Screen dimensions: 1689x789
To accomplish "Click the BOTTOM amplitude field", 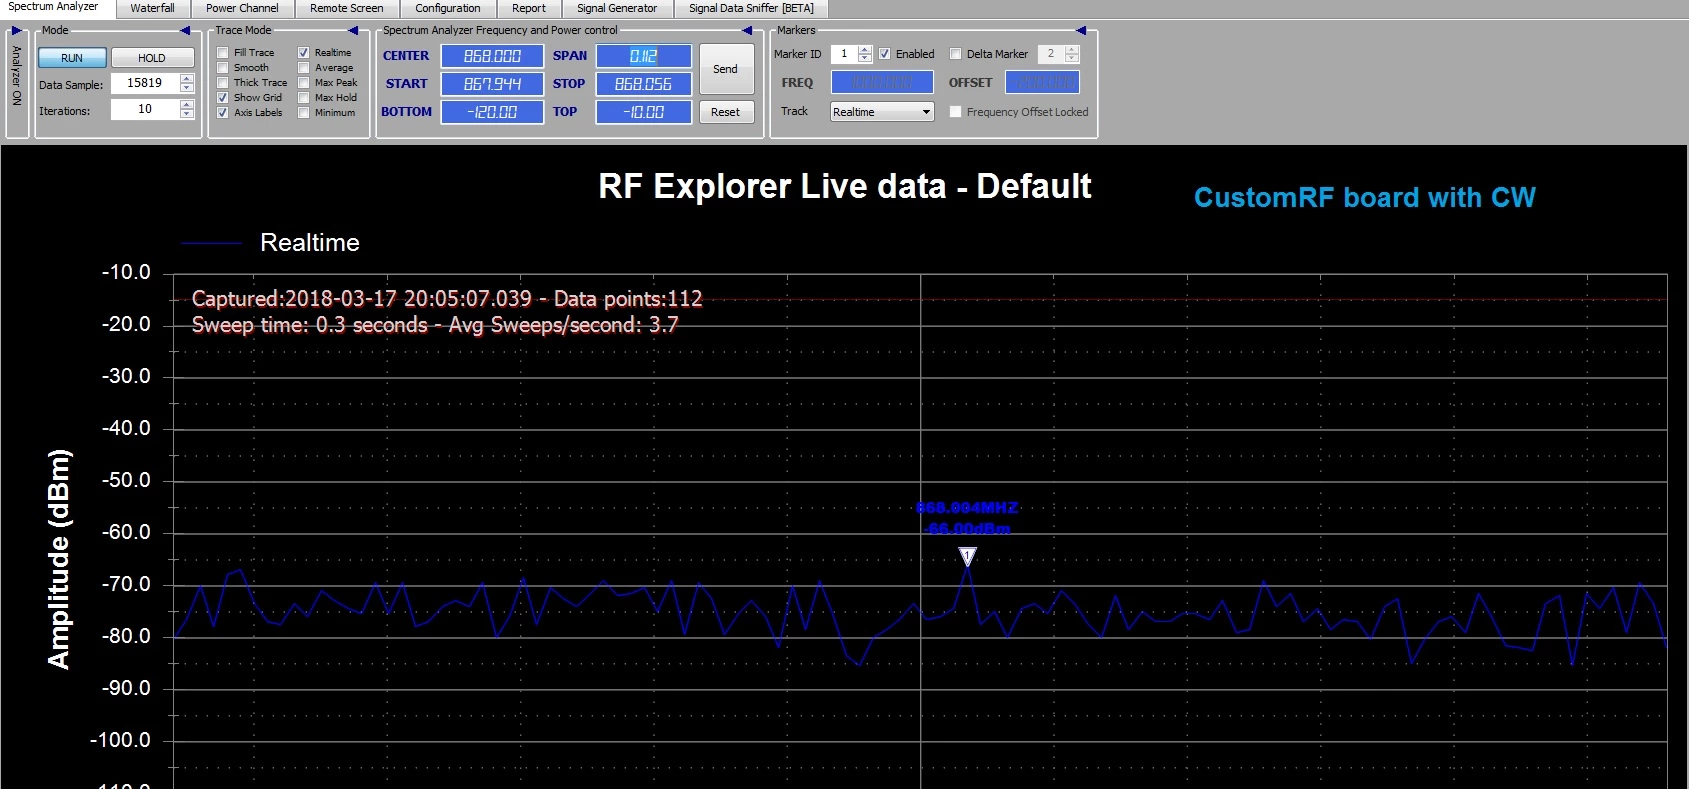I will 492,112.
